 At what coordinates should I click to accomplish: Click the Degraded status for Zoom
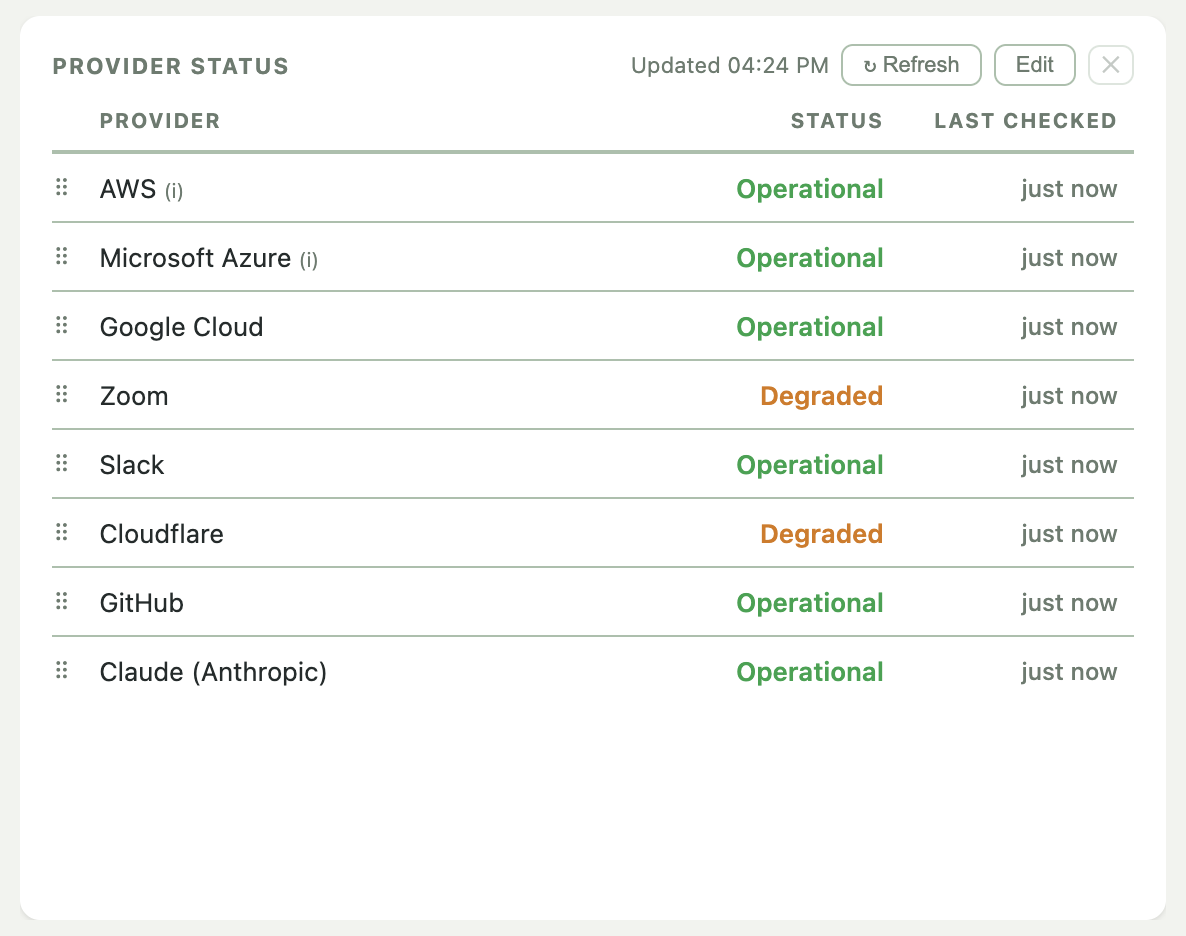point(821,396)
